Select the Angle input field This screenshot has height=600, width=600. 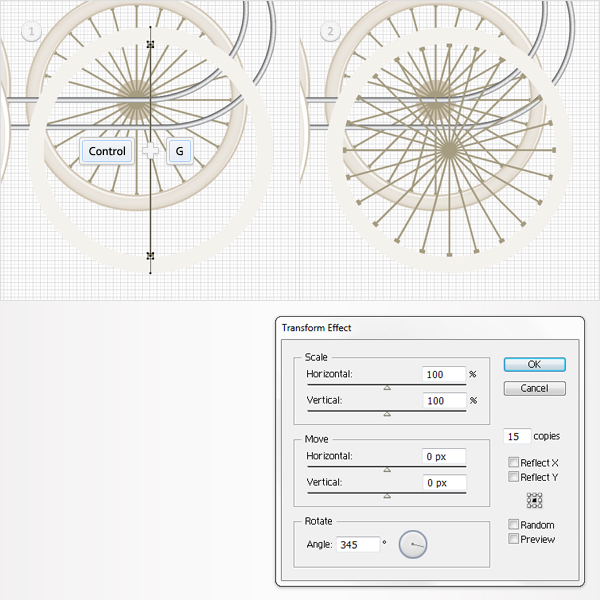pos(358,545)
